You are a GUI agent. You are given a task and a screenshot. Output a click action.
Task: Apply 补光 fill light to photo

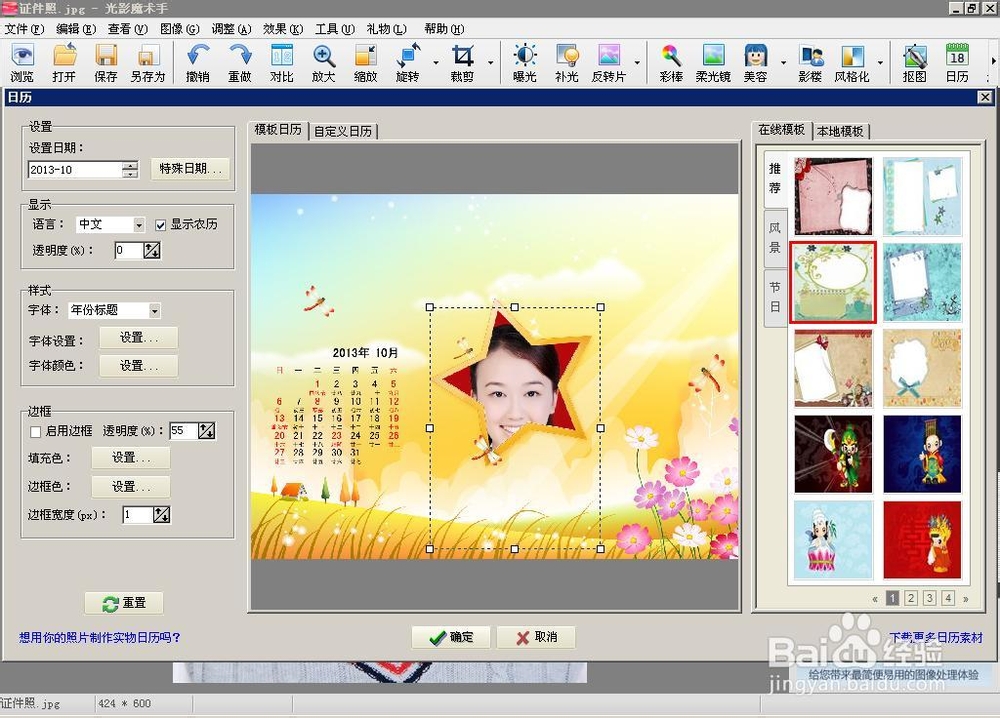tap(567, 62)
